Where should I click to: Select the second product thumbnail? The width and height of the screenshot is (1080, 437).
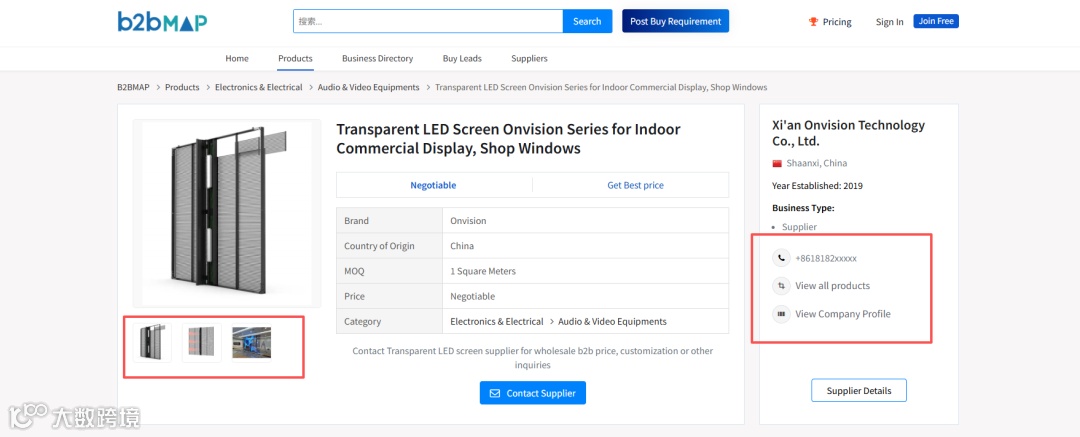[202, 343]
